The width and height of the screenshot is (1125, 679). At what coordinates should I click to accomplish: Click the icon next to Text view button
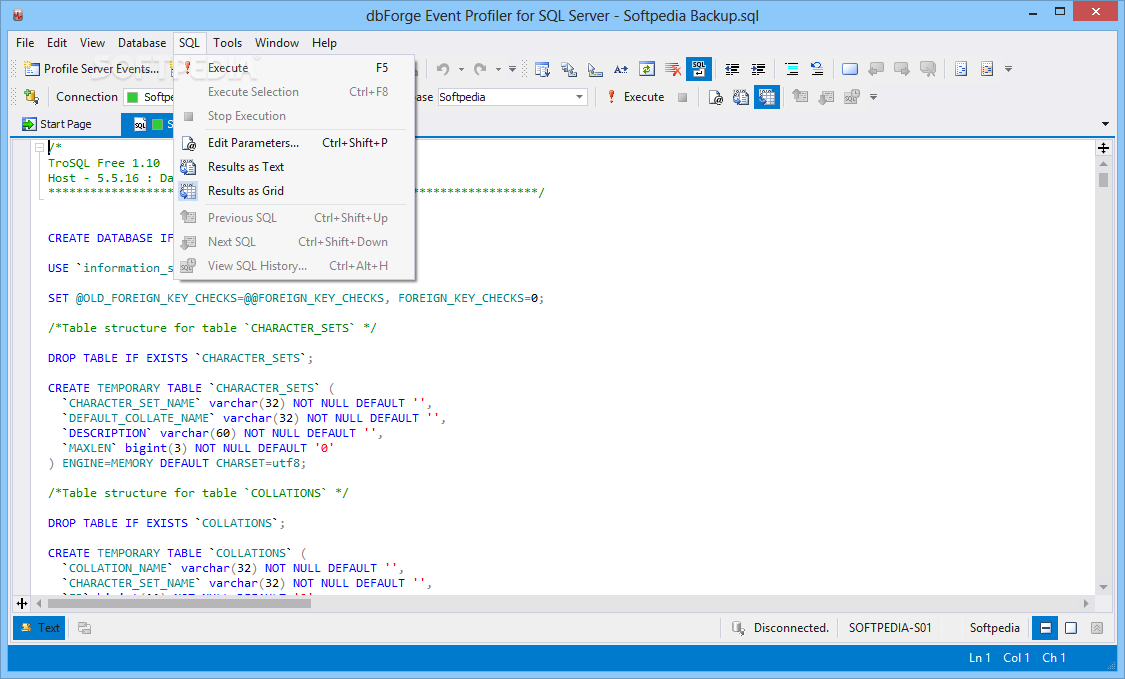pyautogui.click(x=85, y=628)
